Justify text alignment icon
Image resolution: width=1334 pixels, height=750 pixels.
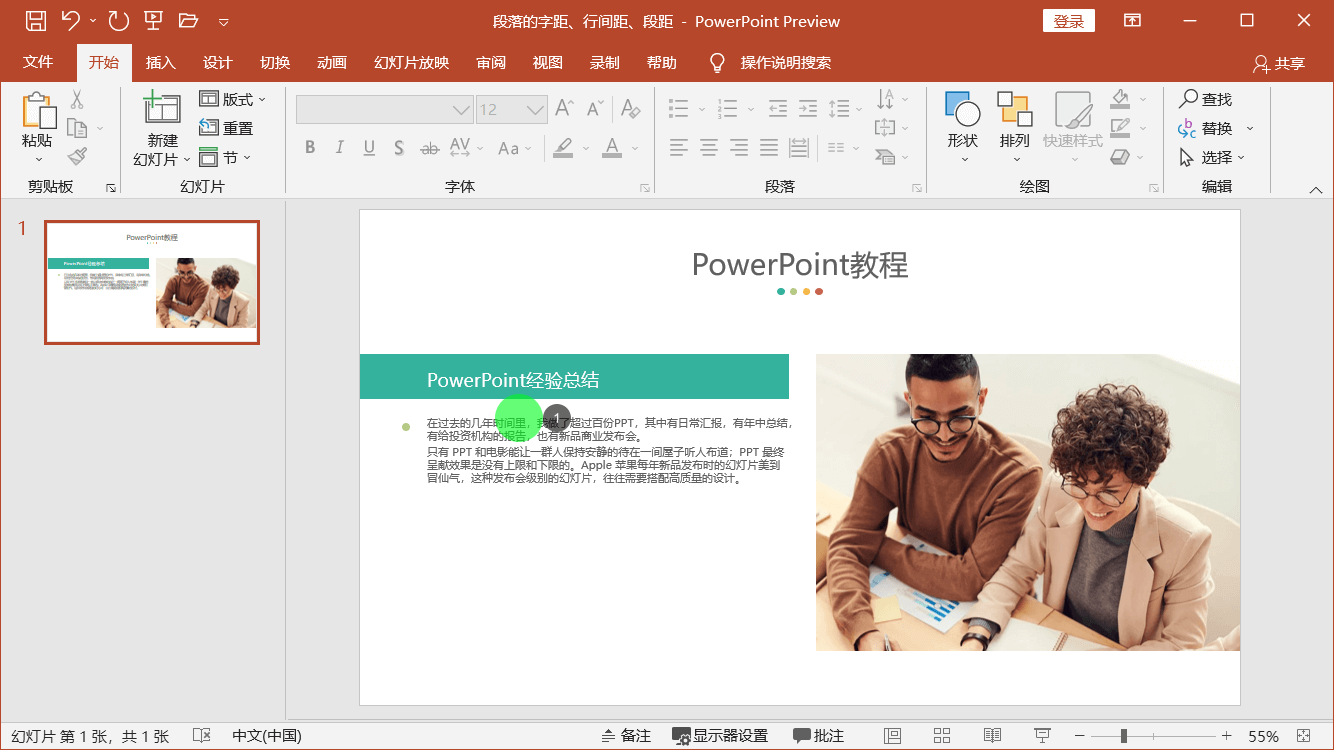(769, 148)
